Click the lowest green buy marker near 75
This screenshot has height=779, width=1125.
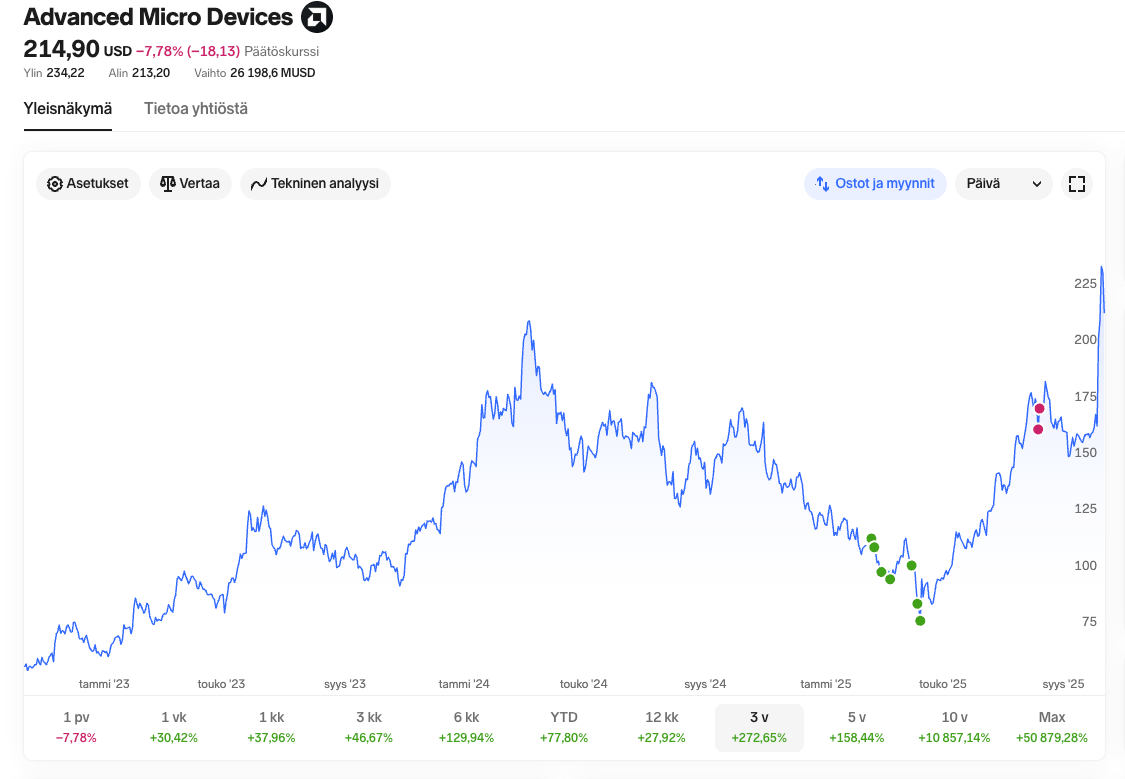pyautogui.click(x=920, y=620)
